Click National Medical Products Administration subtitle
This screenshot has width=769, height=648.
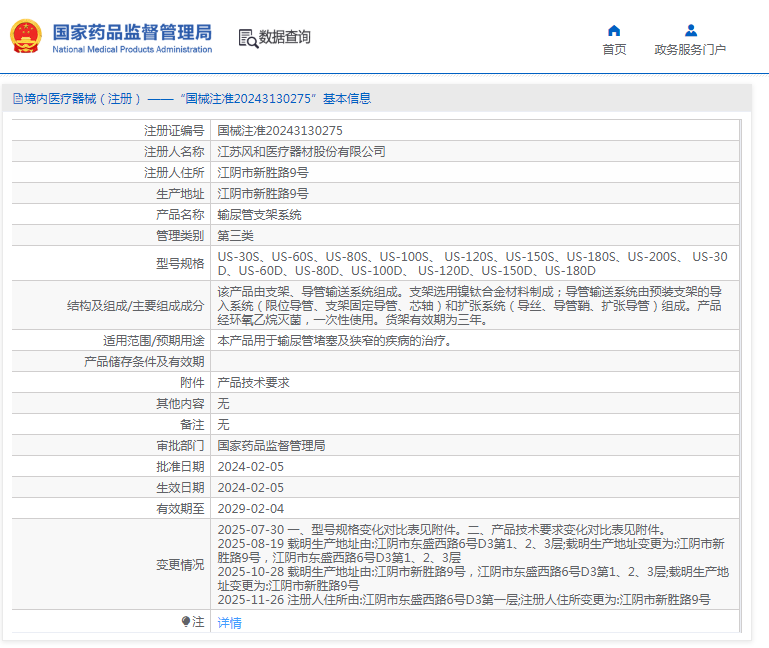(x=132, y=50)
